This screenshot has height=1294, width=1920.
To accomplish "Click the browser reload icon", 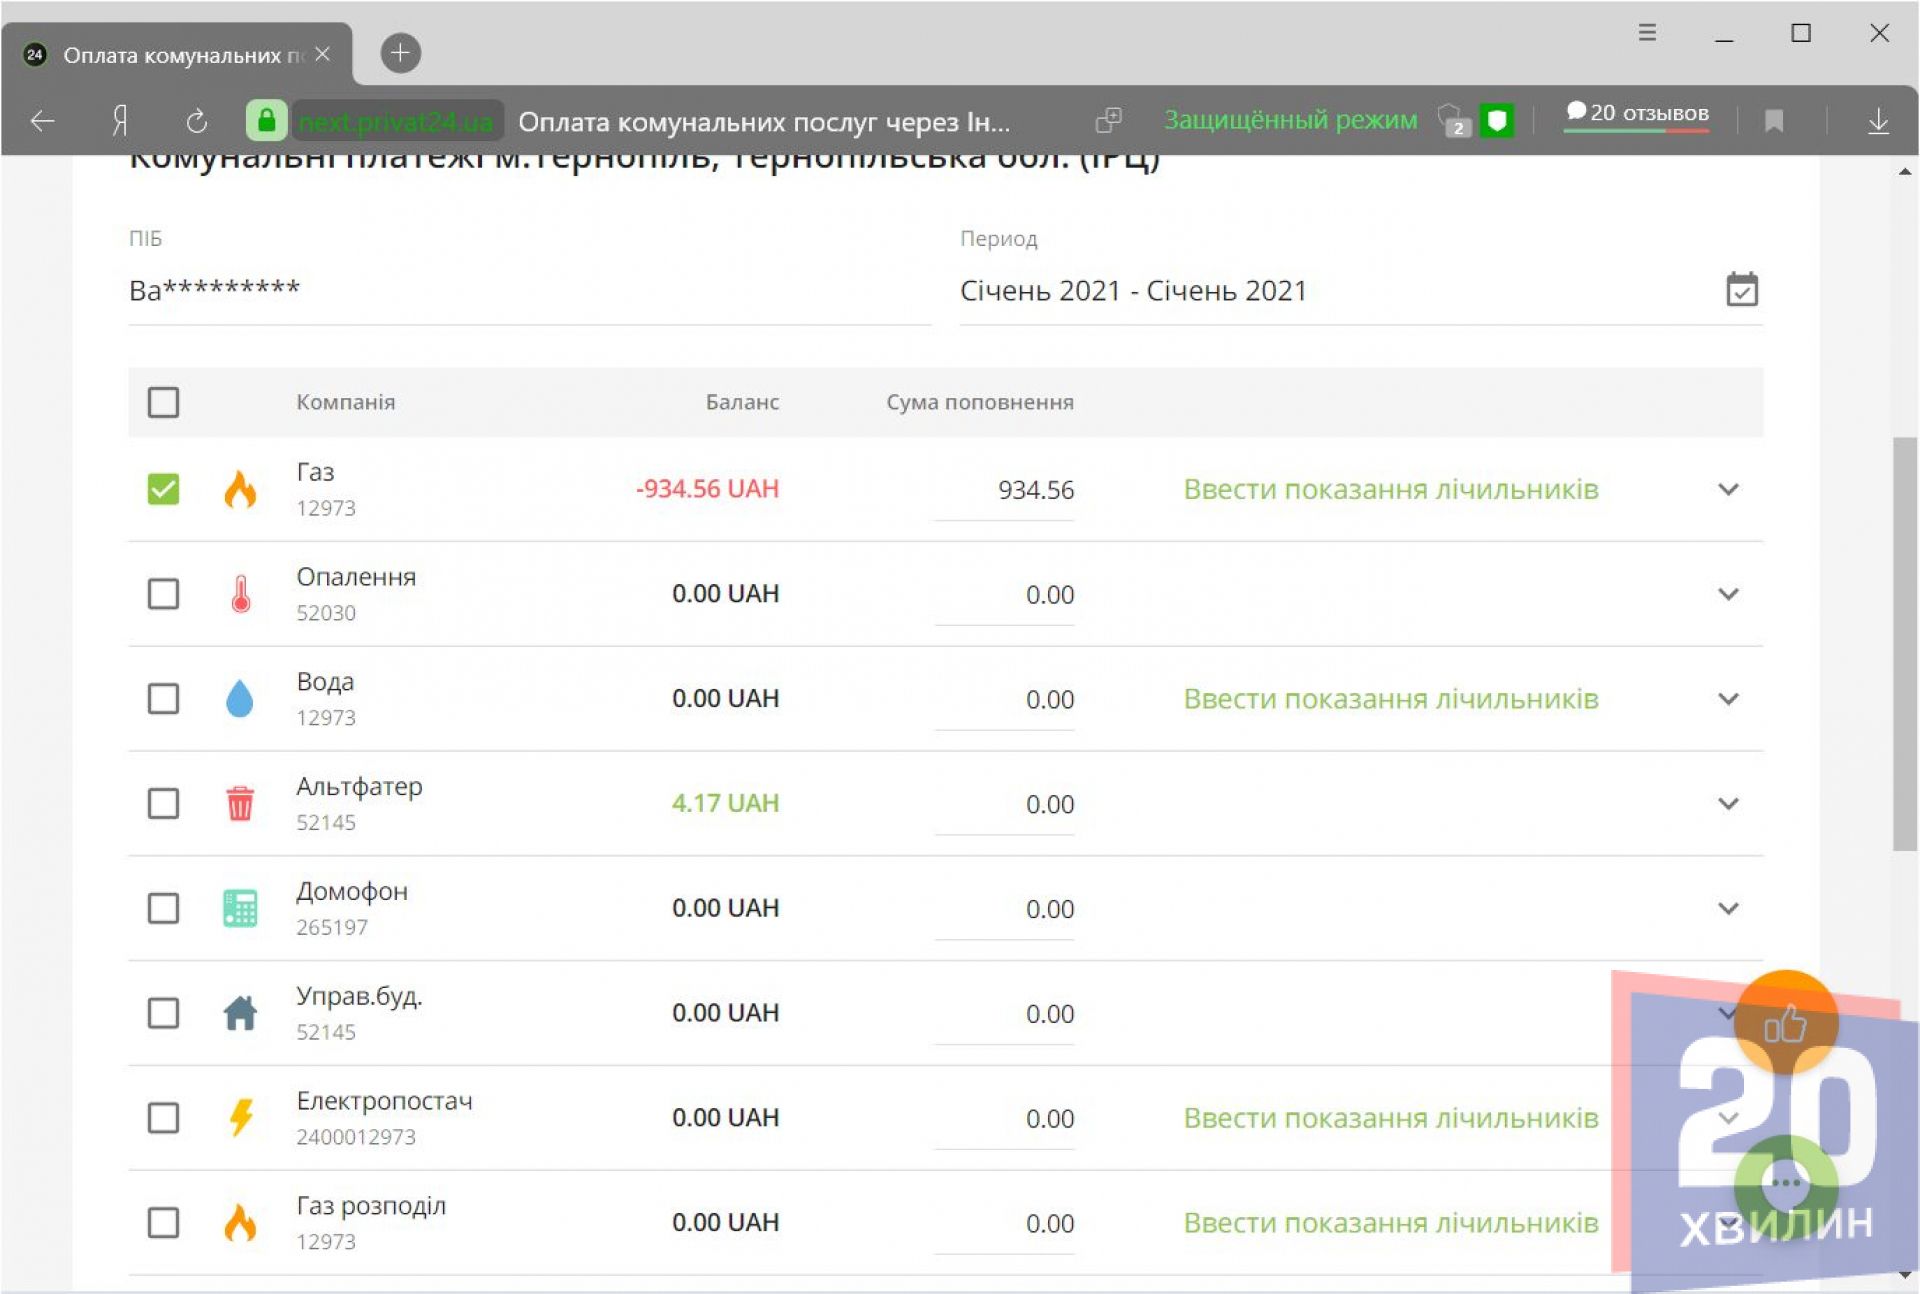I will click(x=197, y=121).
